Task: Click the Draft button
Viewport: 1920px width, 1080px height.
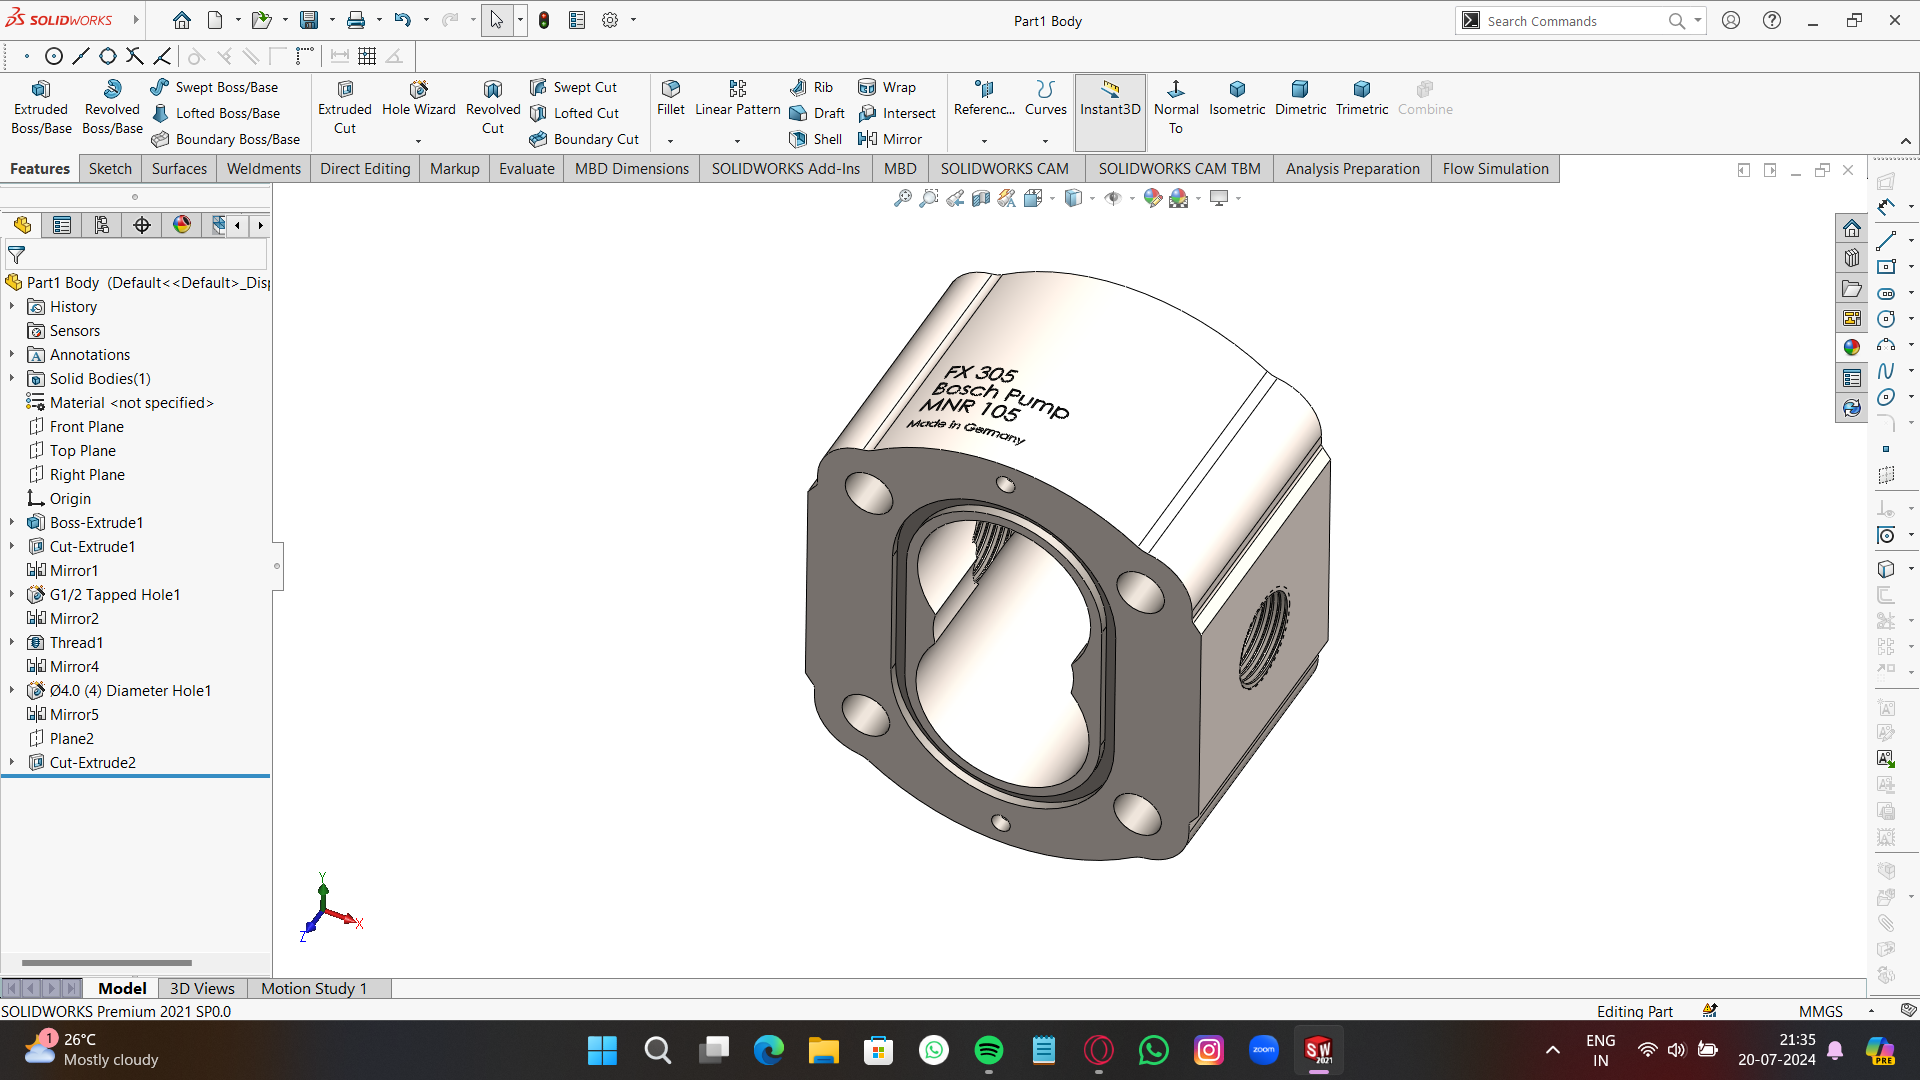Action: pos(817,113)
